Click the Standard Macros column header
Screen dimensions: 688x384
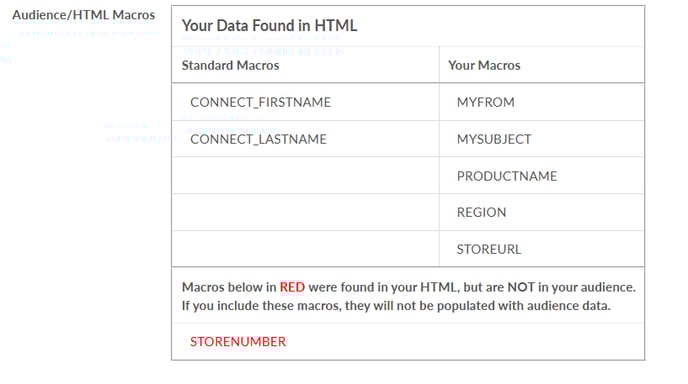coord(230,65)
